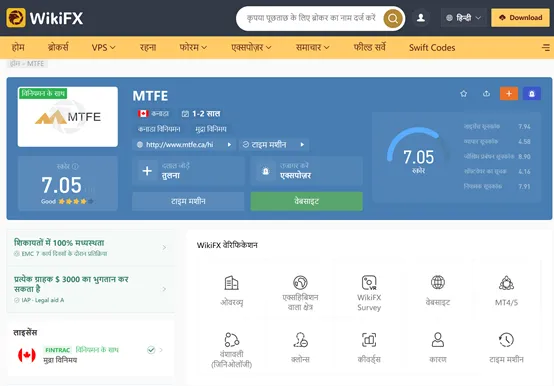Click the WikiFX logo
Image resolution: width=554 pixels, height=386 pixels.
tap(45, 18)
